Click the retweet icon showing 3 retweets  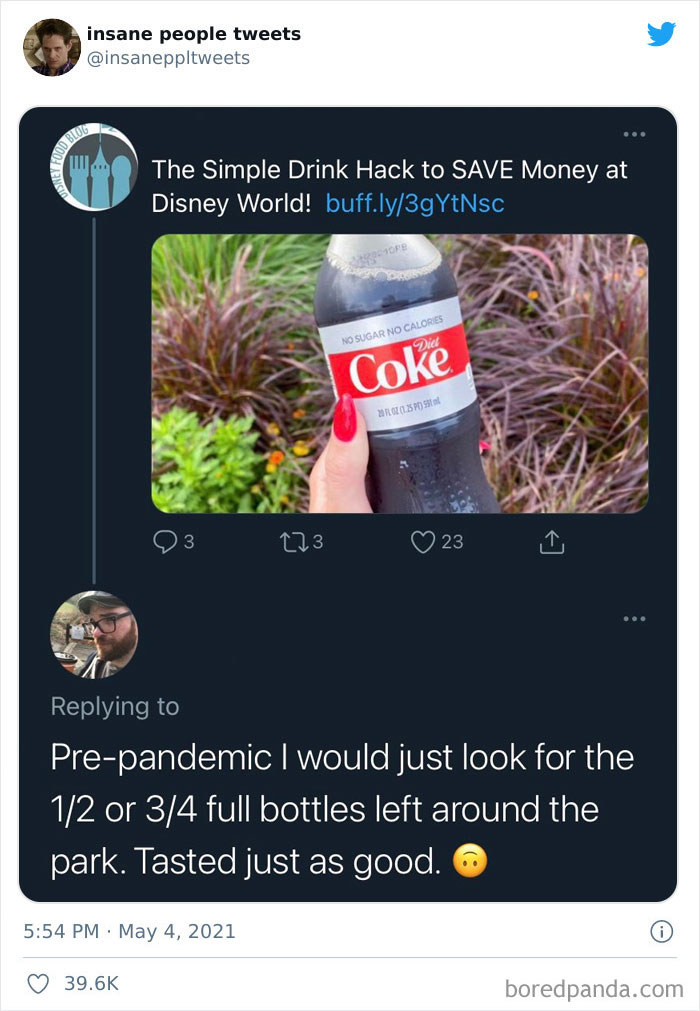click(294, 542)
